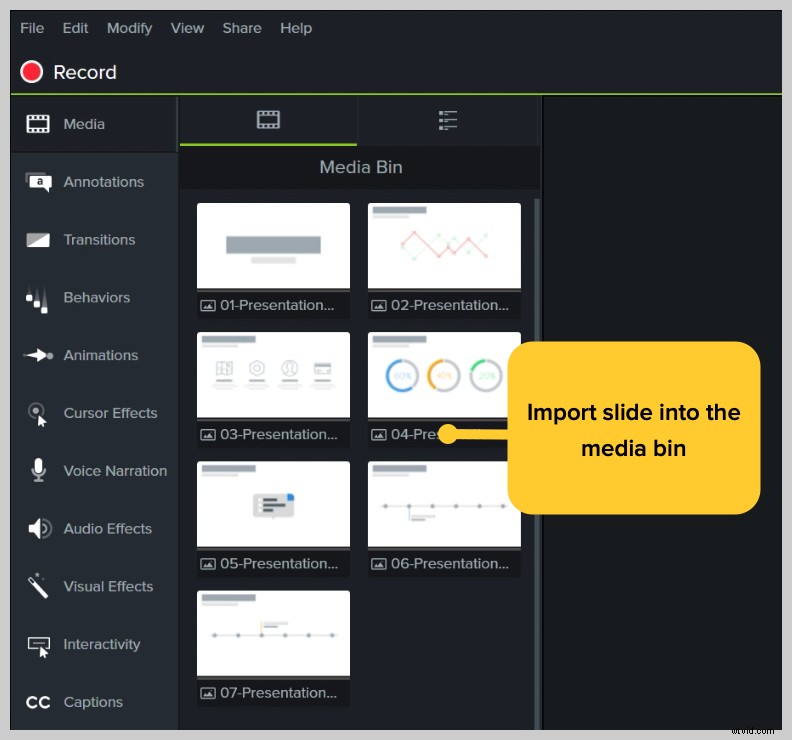This screenshot has width=792, height=740.
Task: Open the Animations arrow icon
Action: 38,356
